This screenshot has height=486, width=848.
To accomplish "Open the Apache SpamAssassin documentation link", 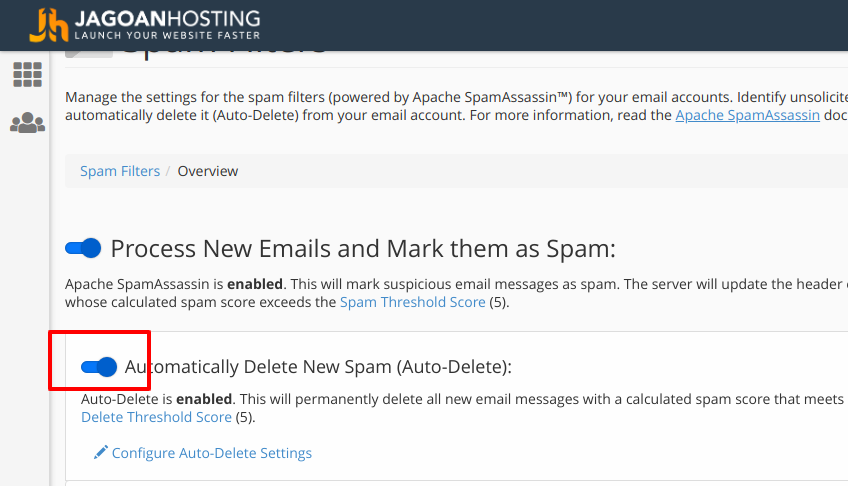I will [747, 115].
